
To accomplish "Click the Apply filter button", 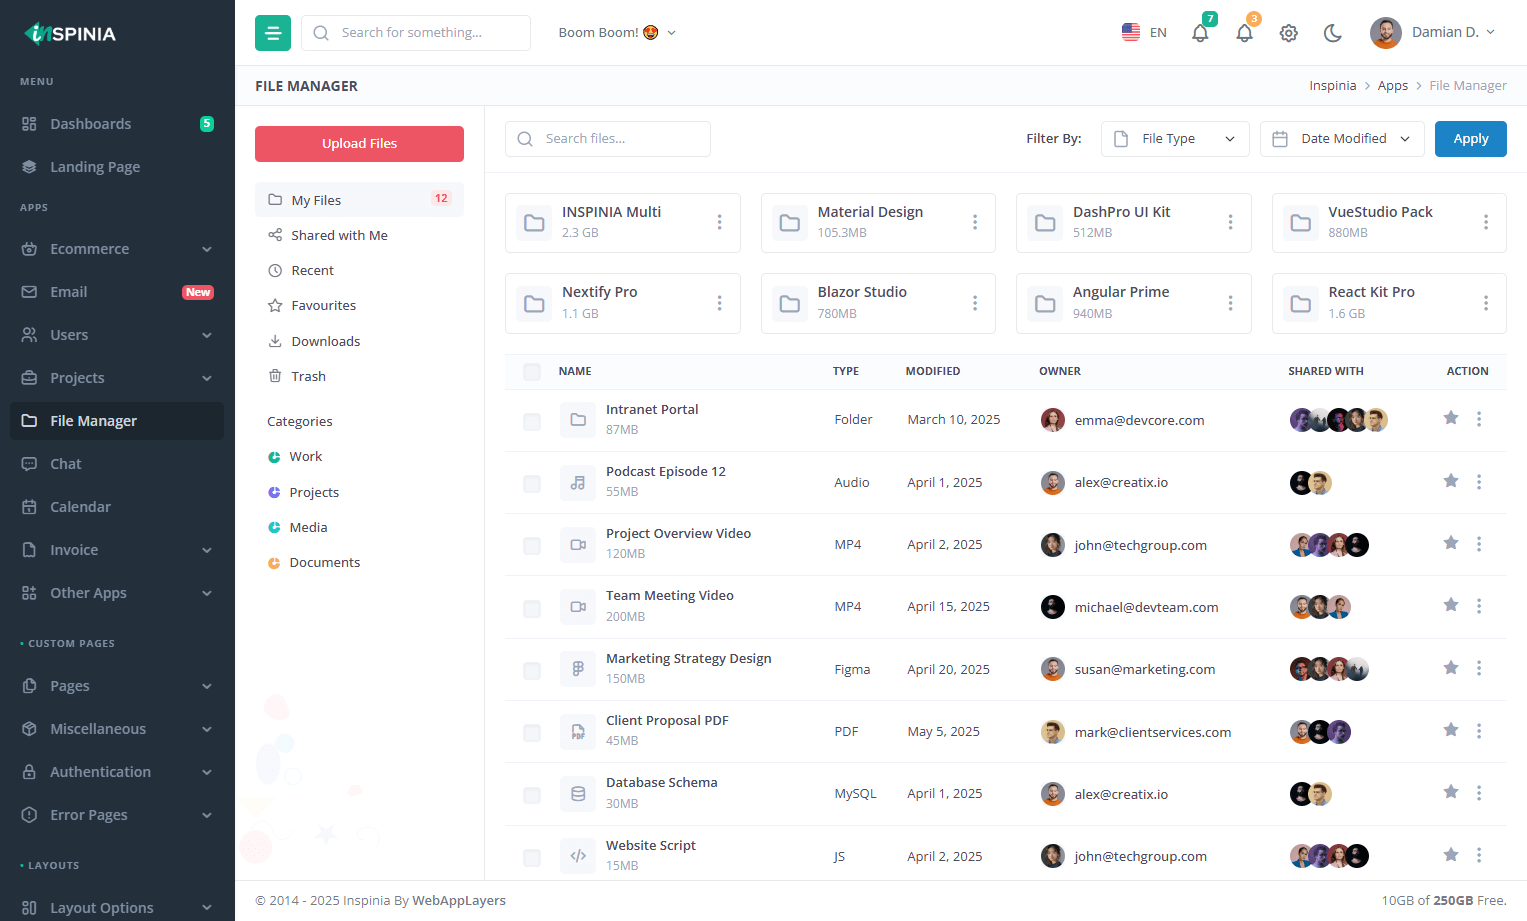I will pyautogui.click(x=1470, y=138).
